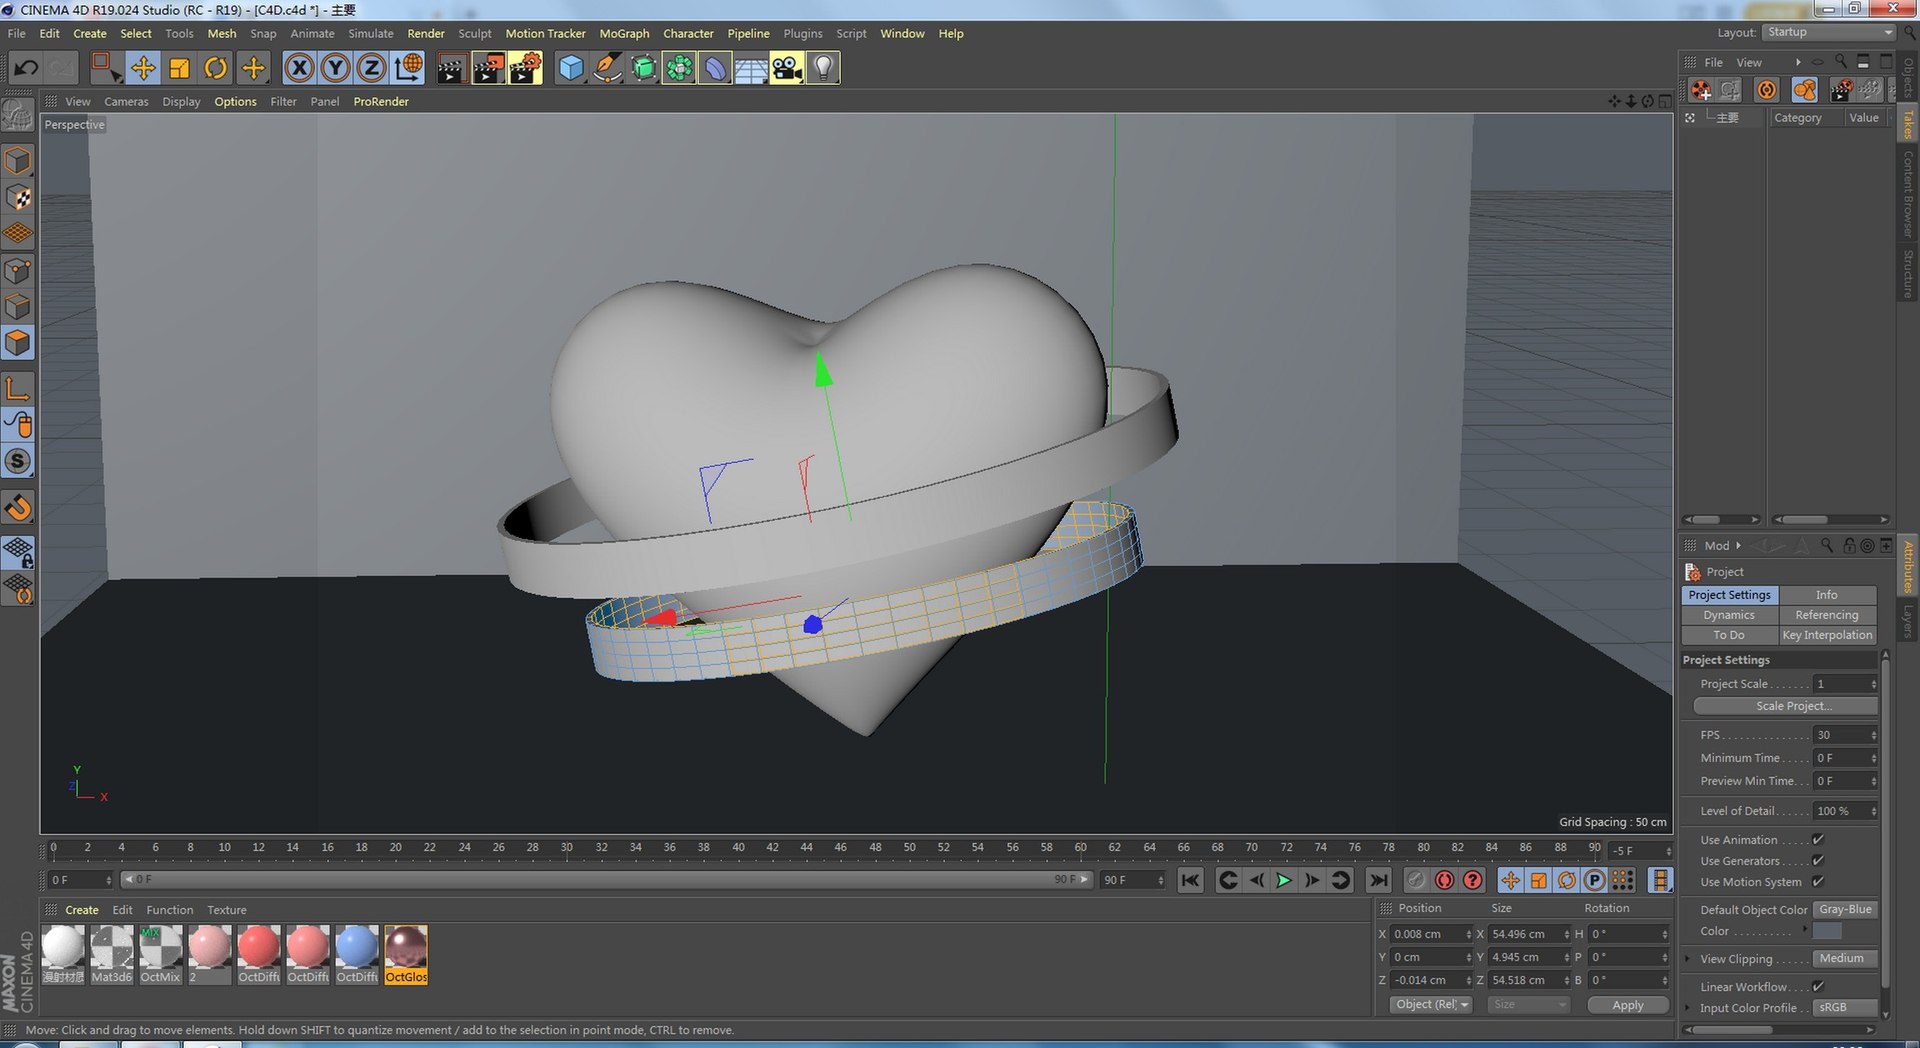Add a Cube primitive object
The width and height of the screenshot is (1920, 1048).
570,68
